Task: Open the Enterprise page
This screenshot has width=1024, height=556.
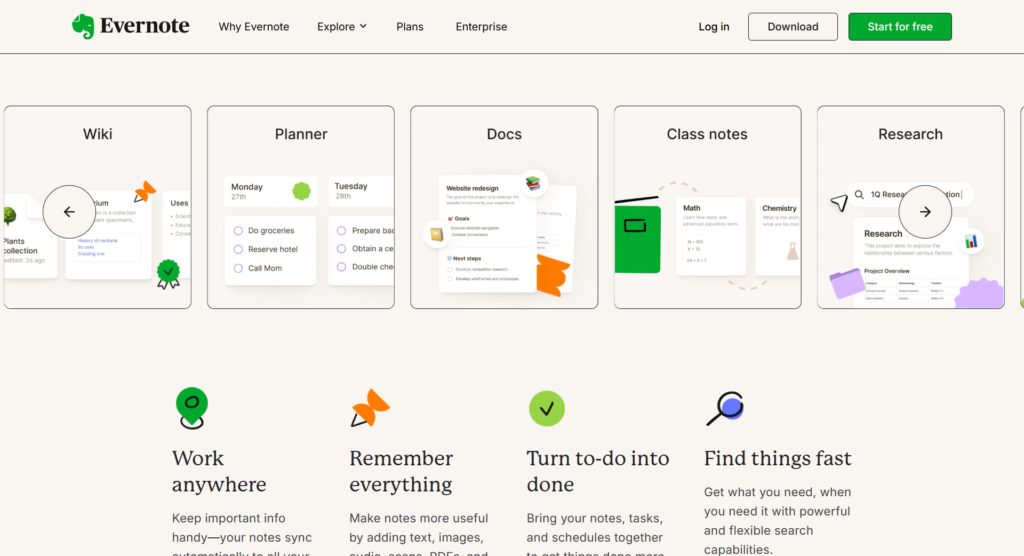Action: [x=481, y=27]
